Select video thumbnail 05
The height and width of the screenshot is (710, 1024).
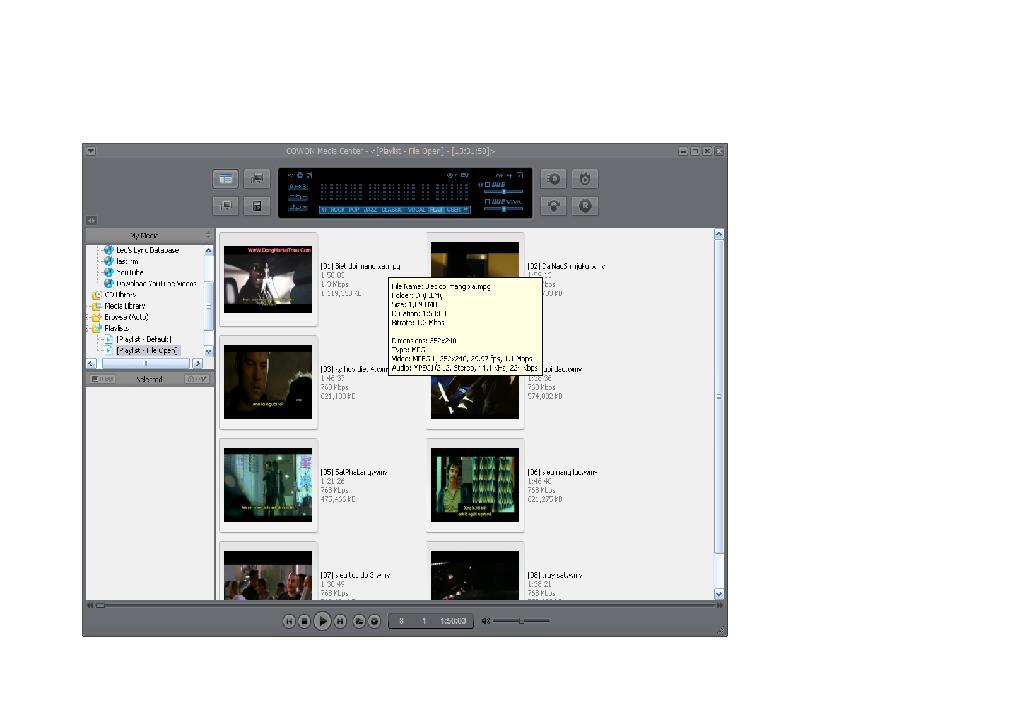268,485
